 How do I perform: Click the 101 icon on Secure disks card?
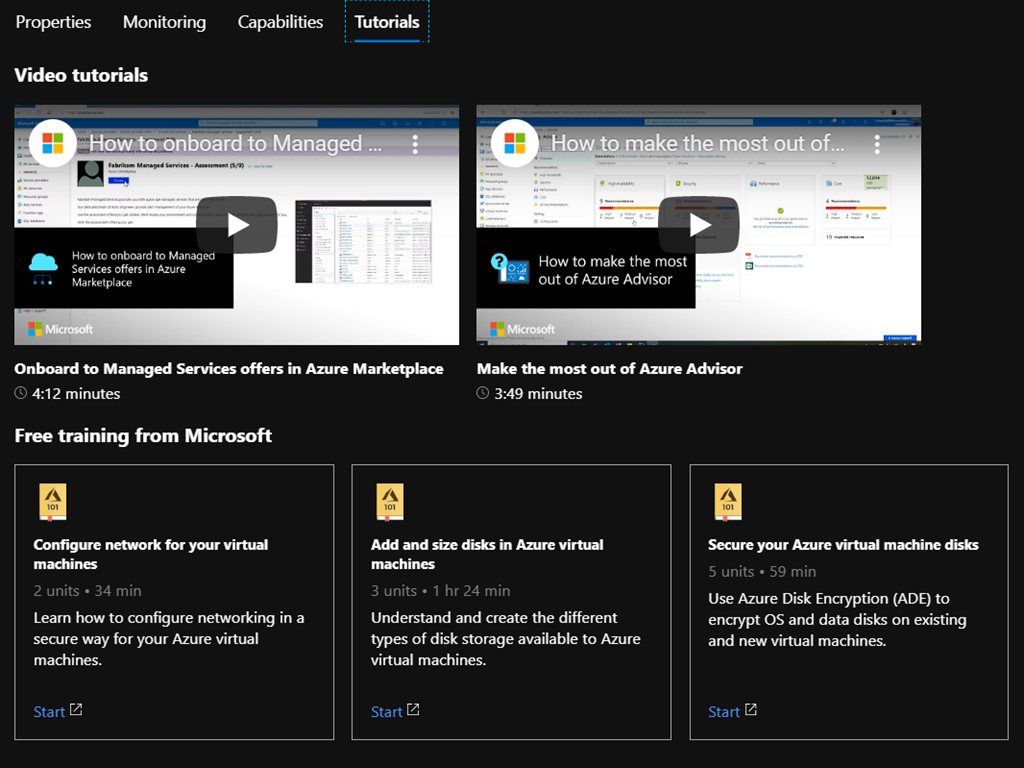(x=727, y=502)
